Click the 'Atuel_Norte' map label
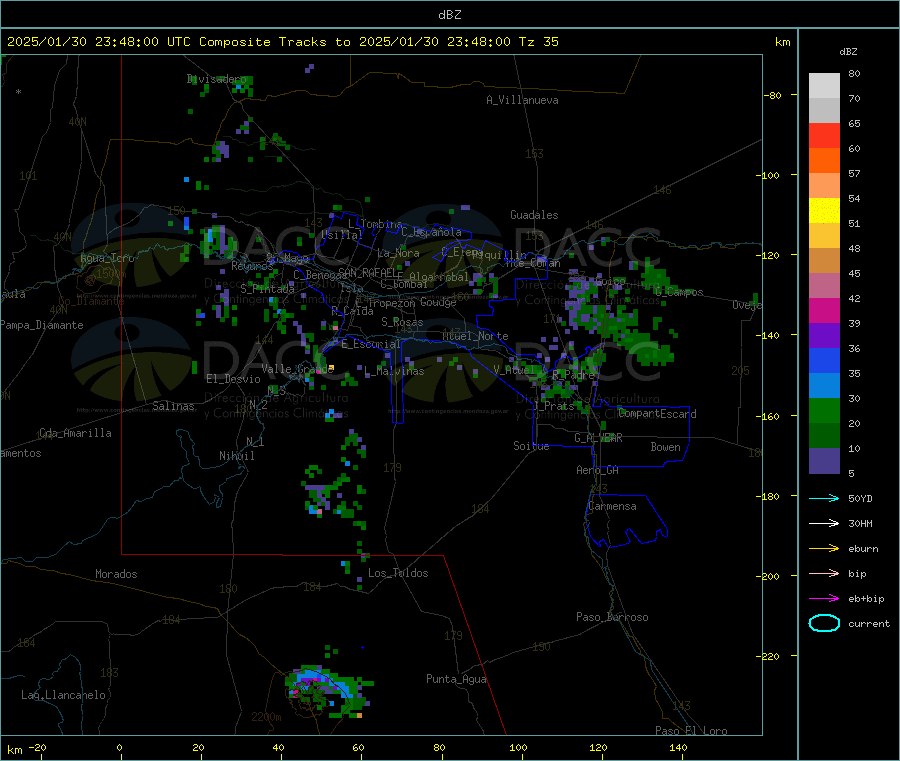900x761 pixels. pos(475,336)
